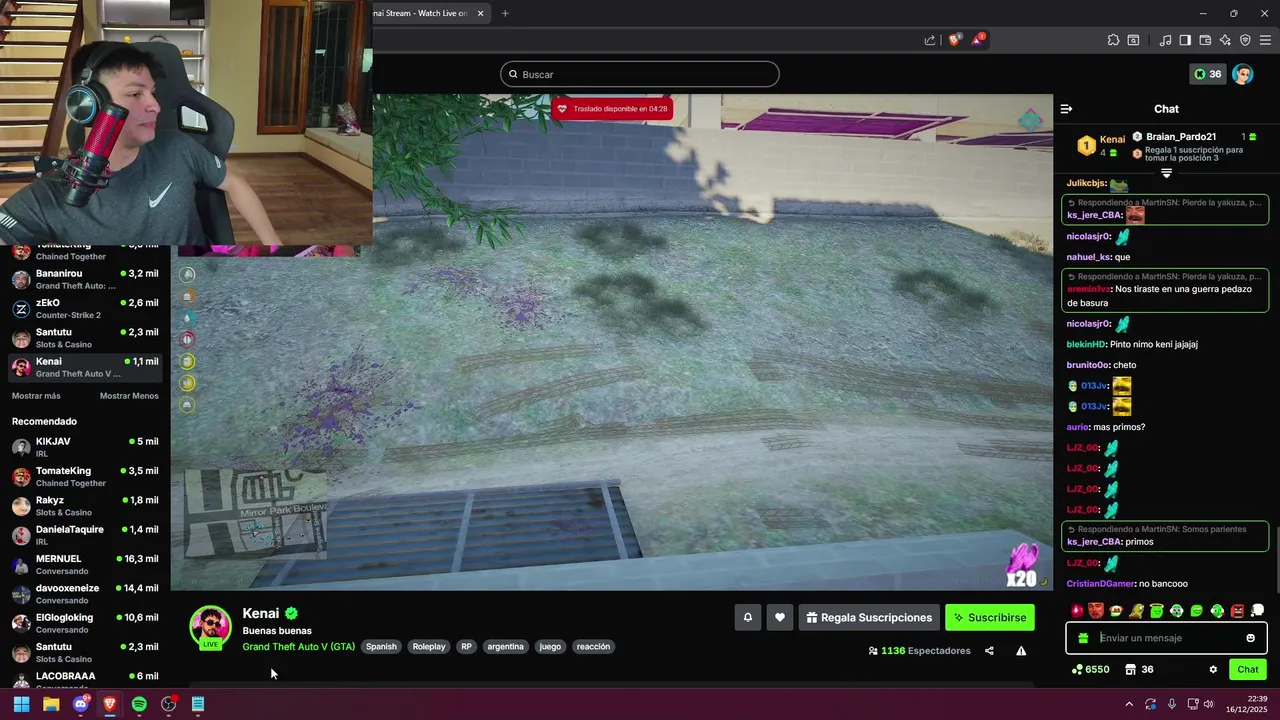
Task: Open OBS Studio from the taskbar
Action: click(x=168, y=704)
